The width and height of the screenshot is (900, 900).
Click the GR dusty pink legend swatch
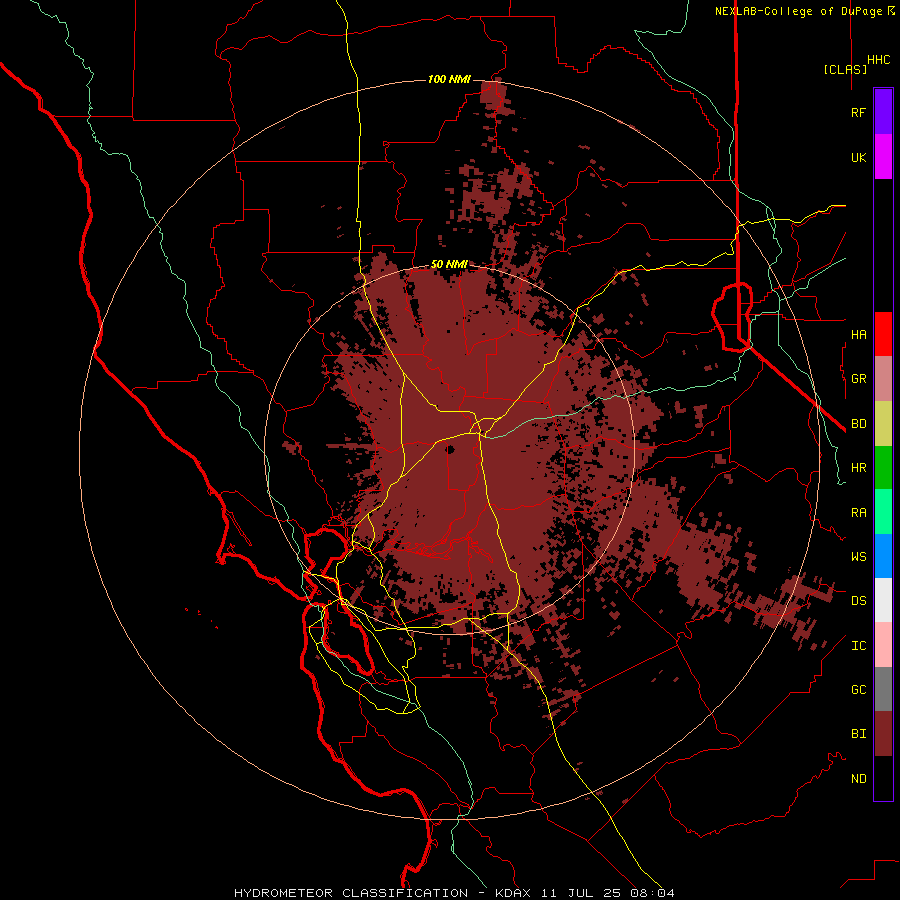click(x=883, y=378)
